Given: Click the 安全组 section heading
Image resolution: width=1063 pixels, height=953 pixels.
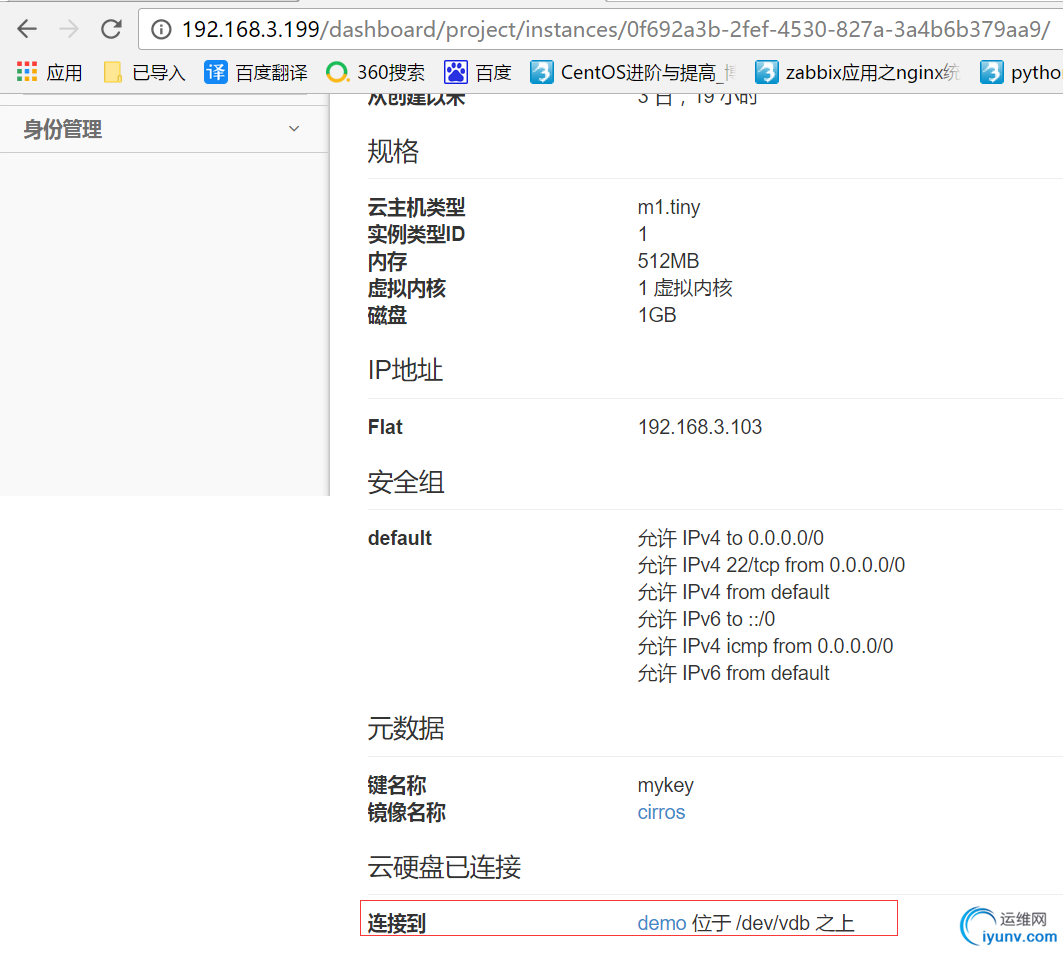Looking at the screenshot, I should 405,482.
